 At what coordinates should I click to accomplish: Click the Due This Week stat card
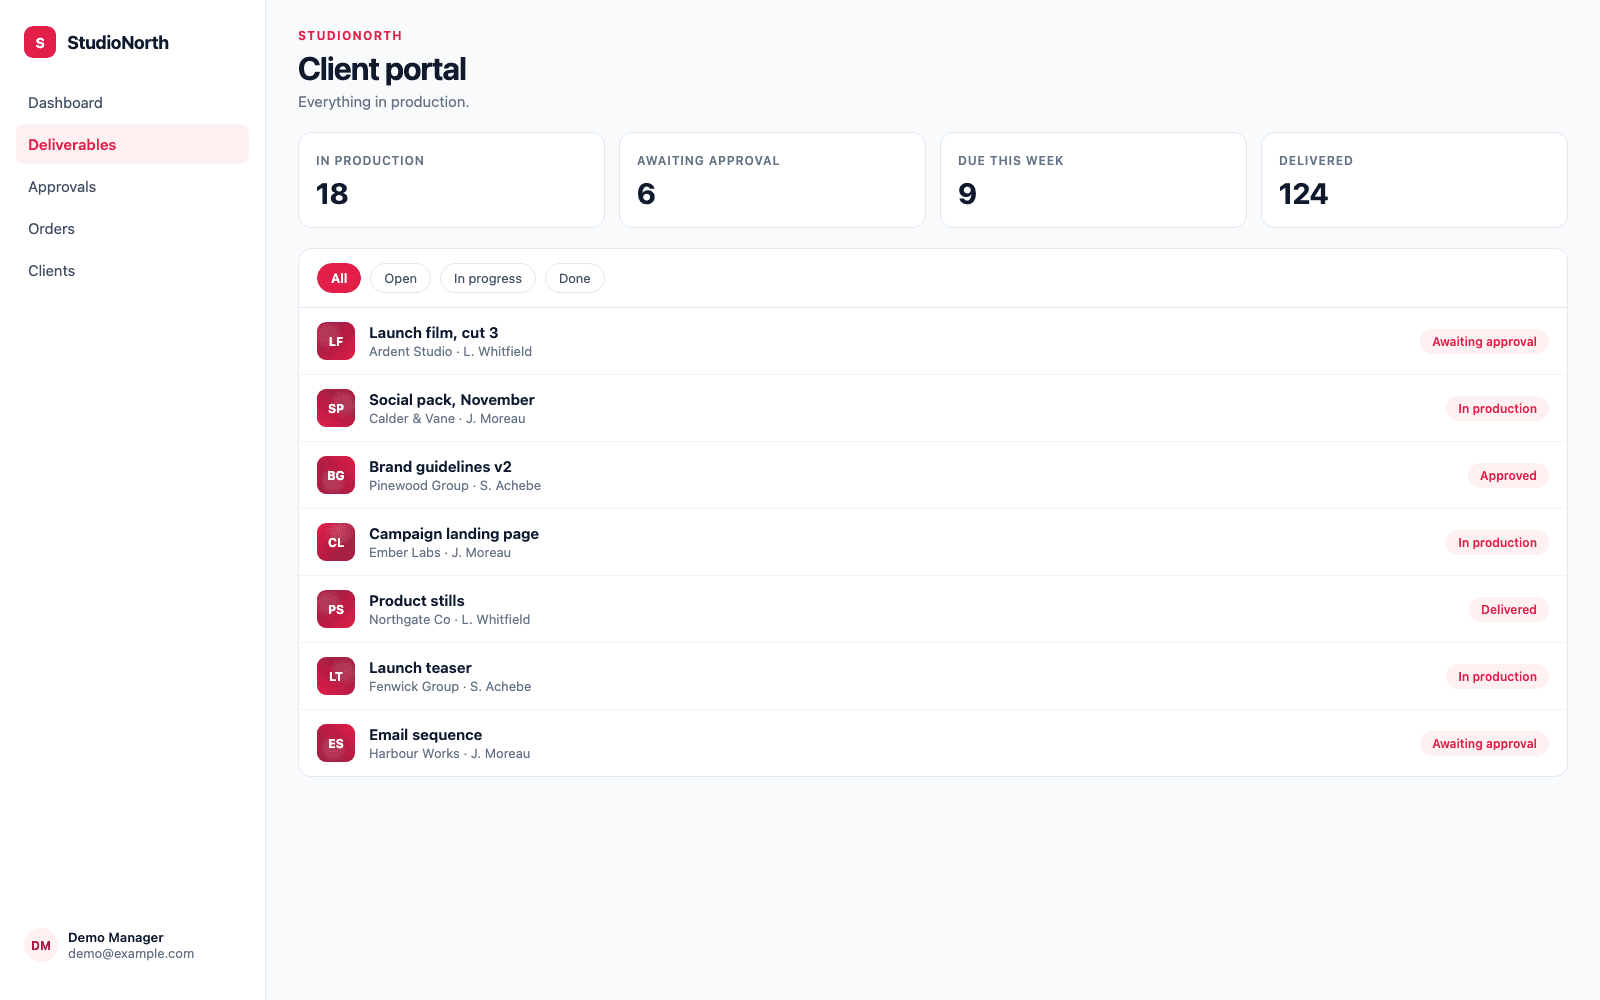tap(1093, 180)
